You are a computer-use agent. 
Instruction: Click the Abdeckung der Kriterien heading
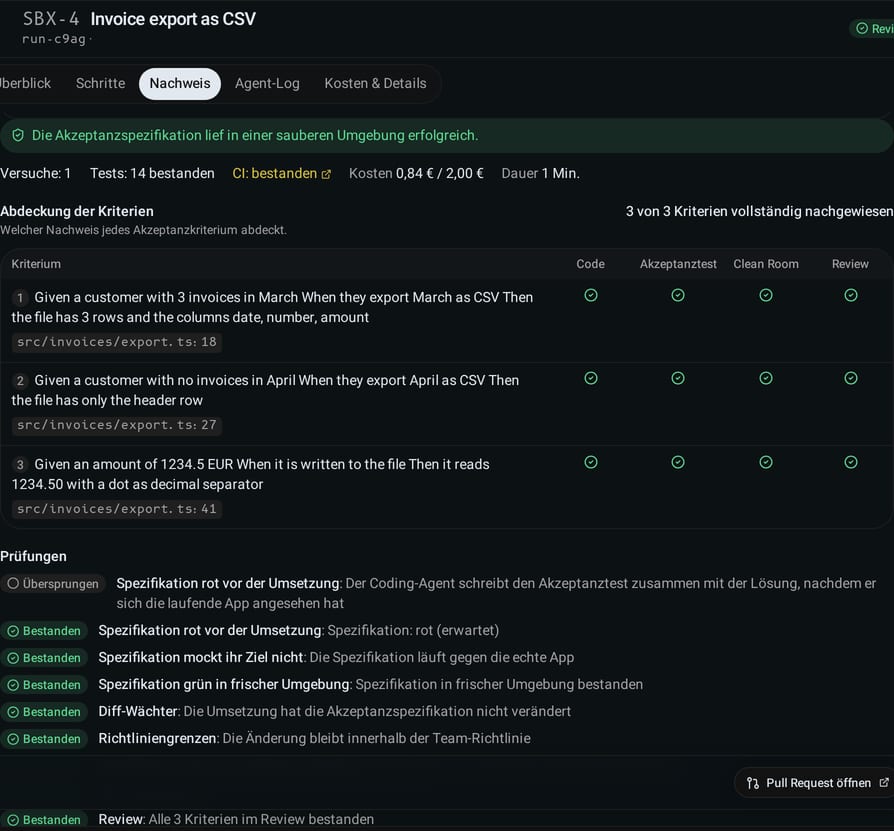click(77, 211)
